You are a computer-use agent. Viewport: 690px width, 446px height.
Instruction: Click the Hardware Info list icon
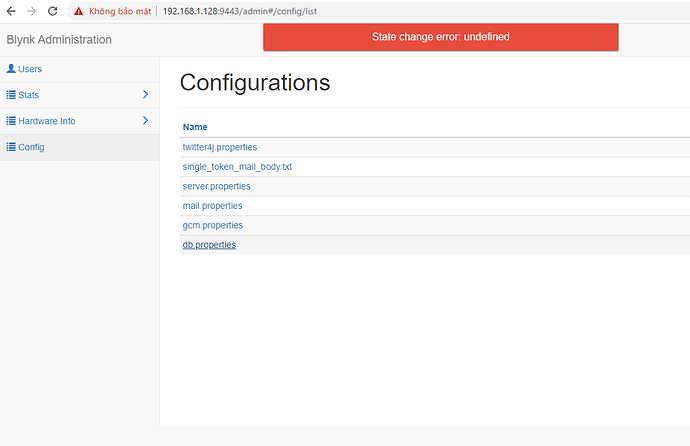(11, 121)
